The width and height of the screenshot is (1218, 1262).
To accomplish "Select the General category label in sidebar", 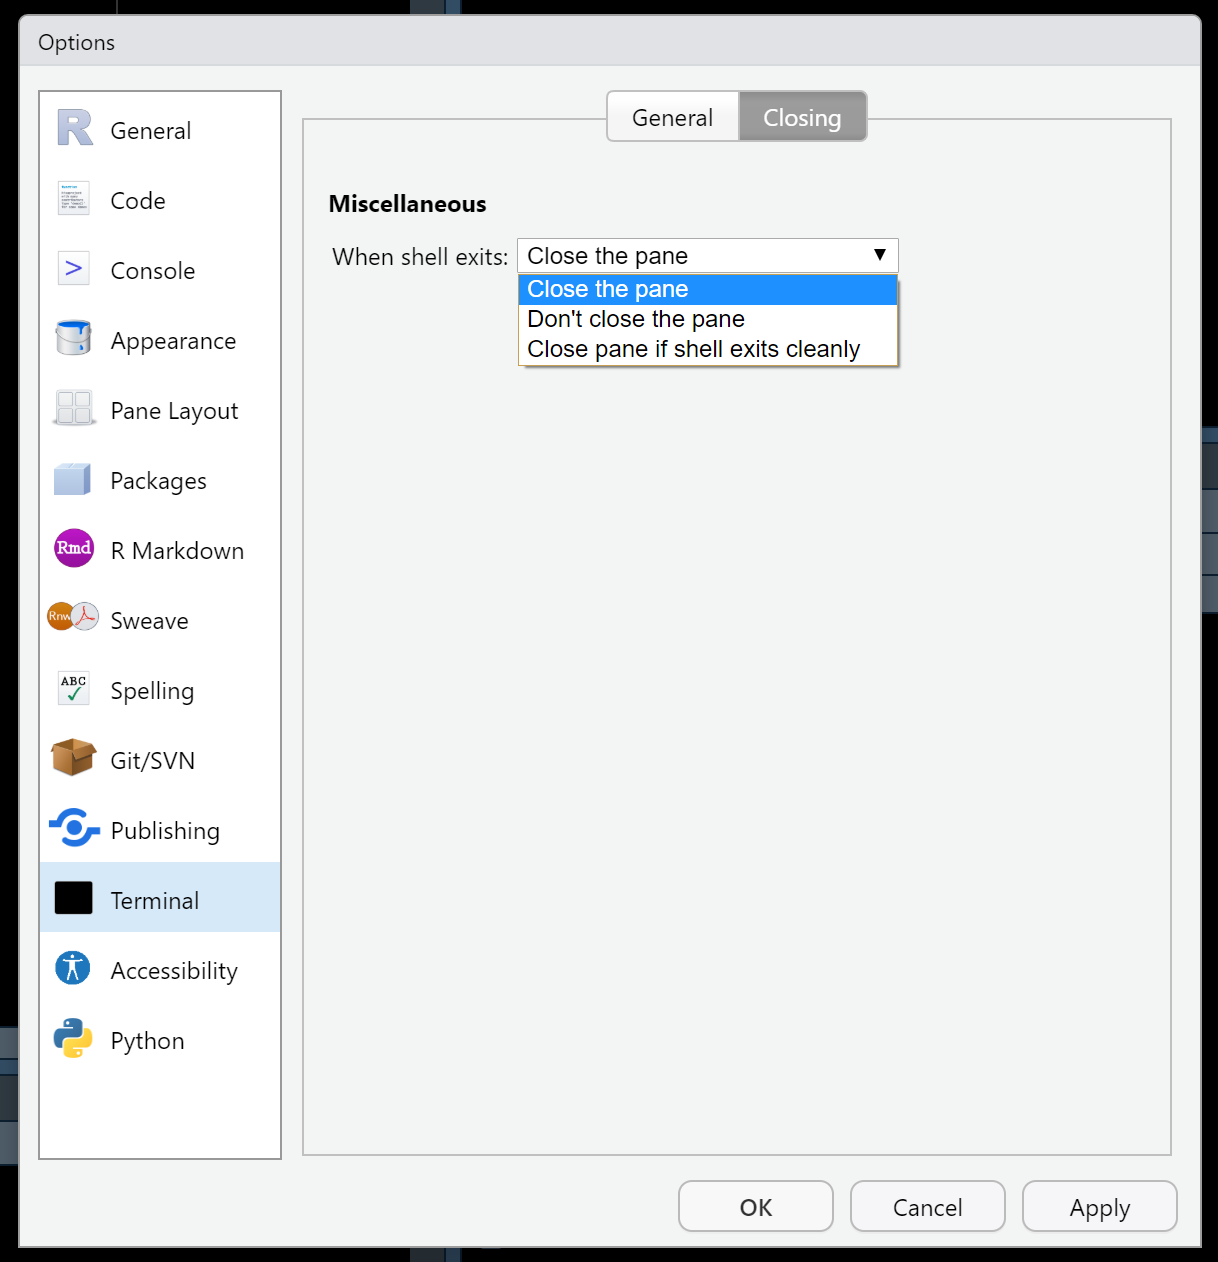I will pos(150,131).
